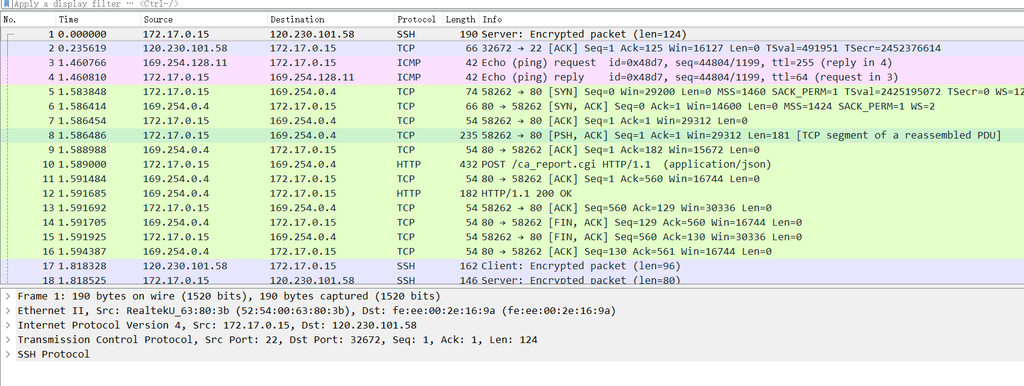Click the ICMP protocol cell of packet 4
The width and height of the screenshot is (1024, 386).
pyautogui.click(x=409, y=77)
